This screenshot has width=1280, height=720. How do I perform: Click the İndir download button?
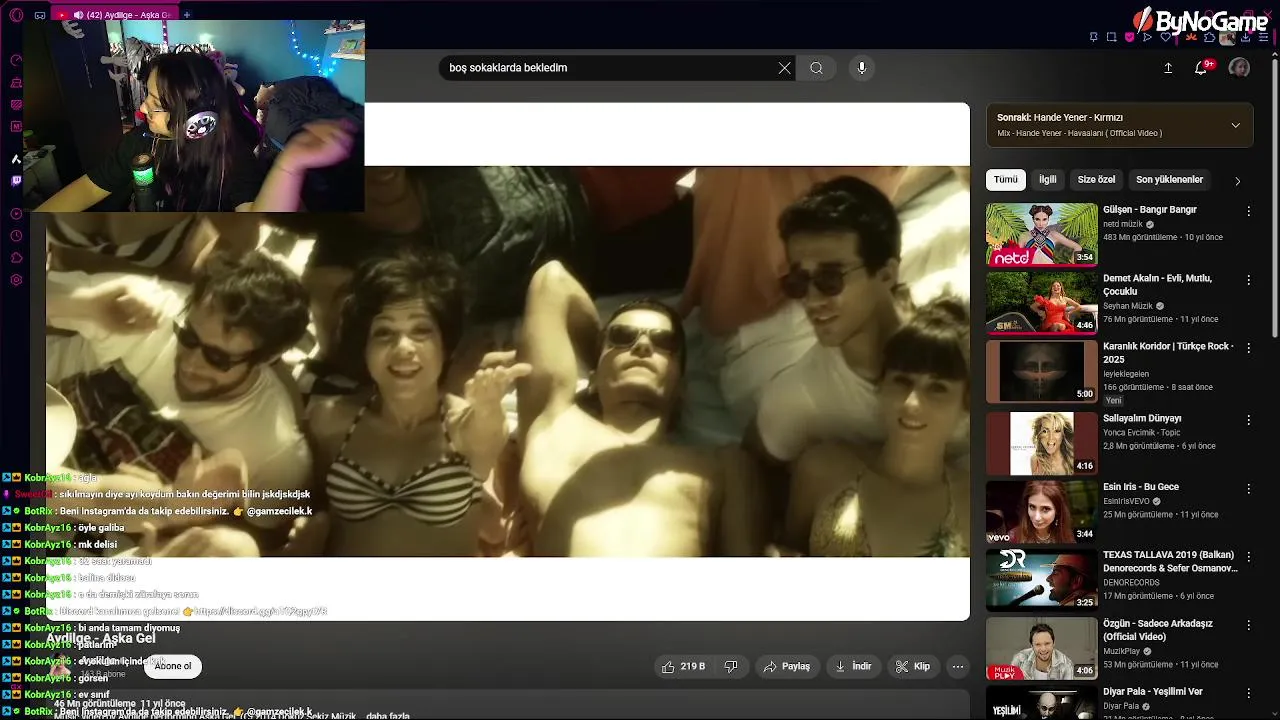853,666
